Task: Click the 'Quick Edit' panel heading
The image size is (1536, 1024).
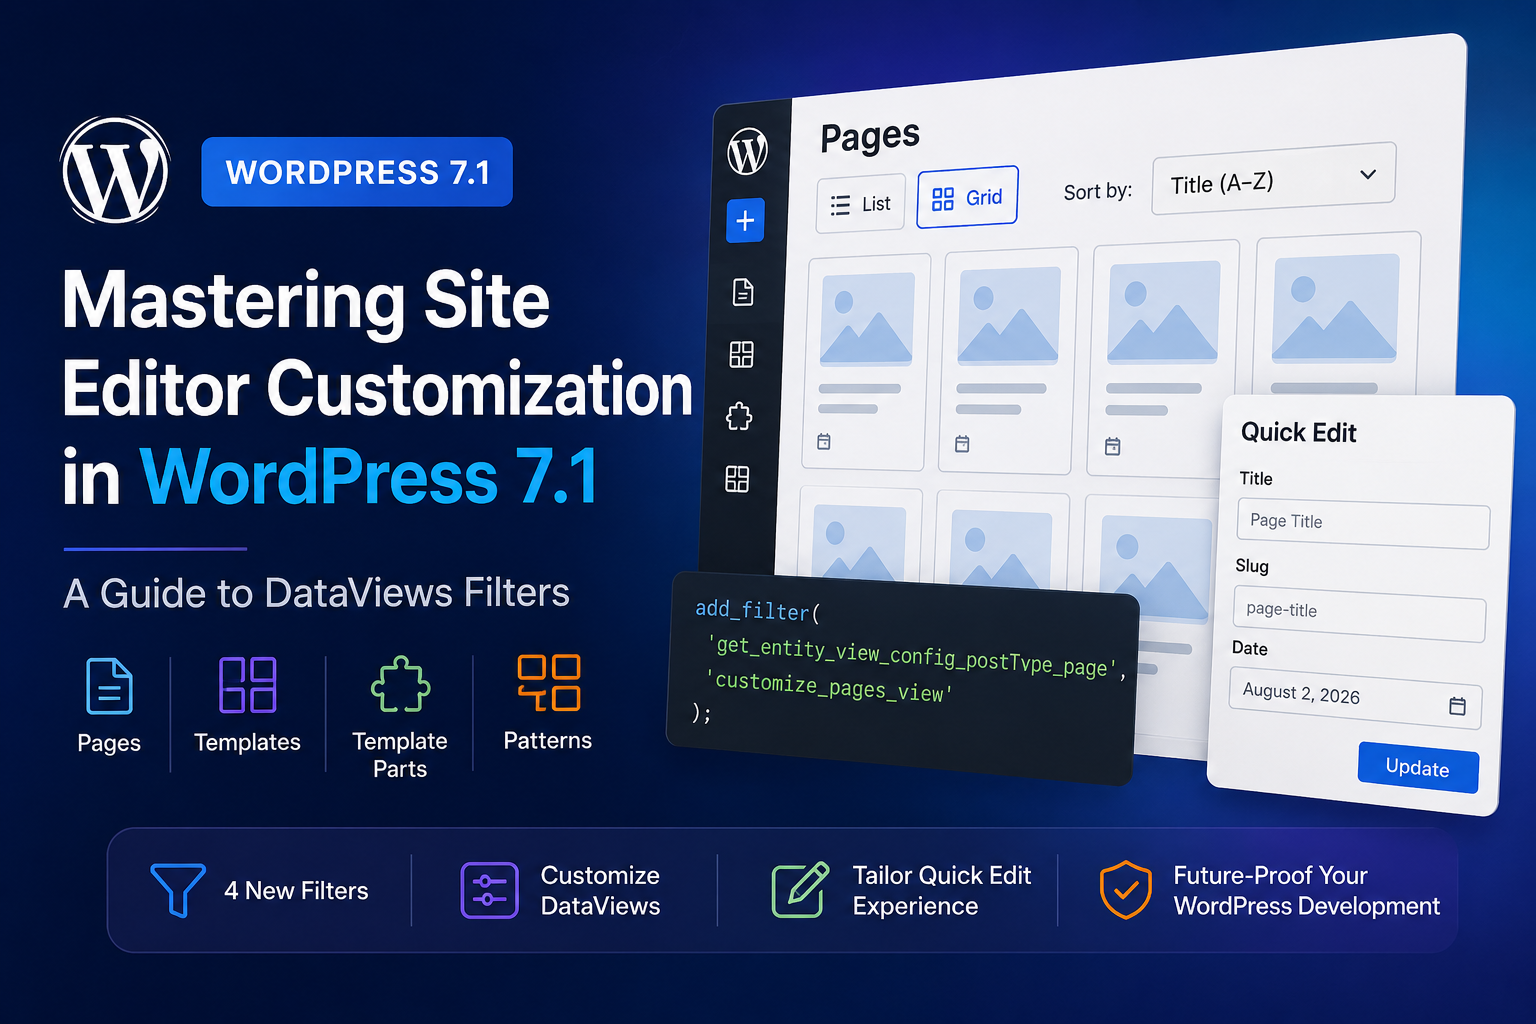Action: click(x=1299, y=432)
